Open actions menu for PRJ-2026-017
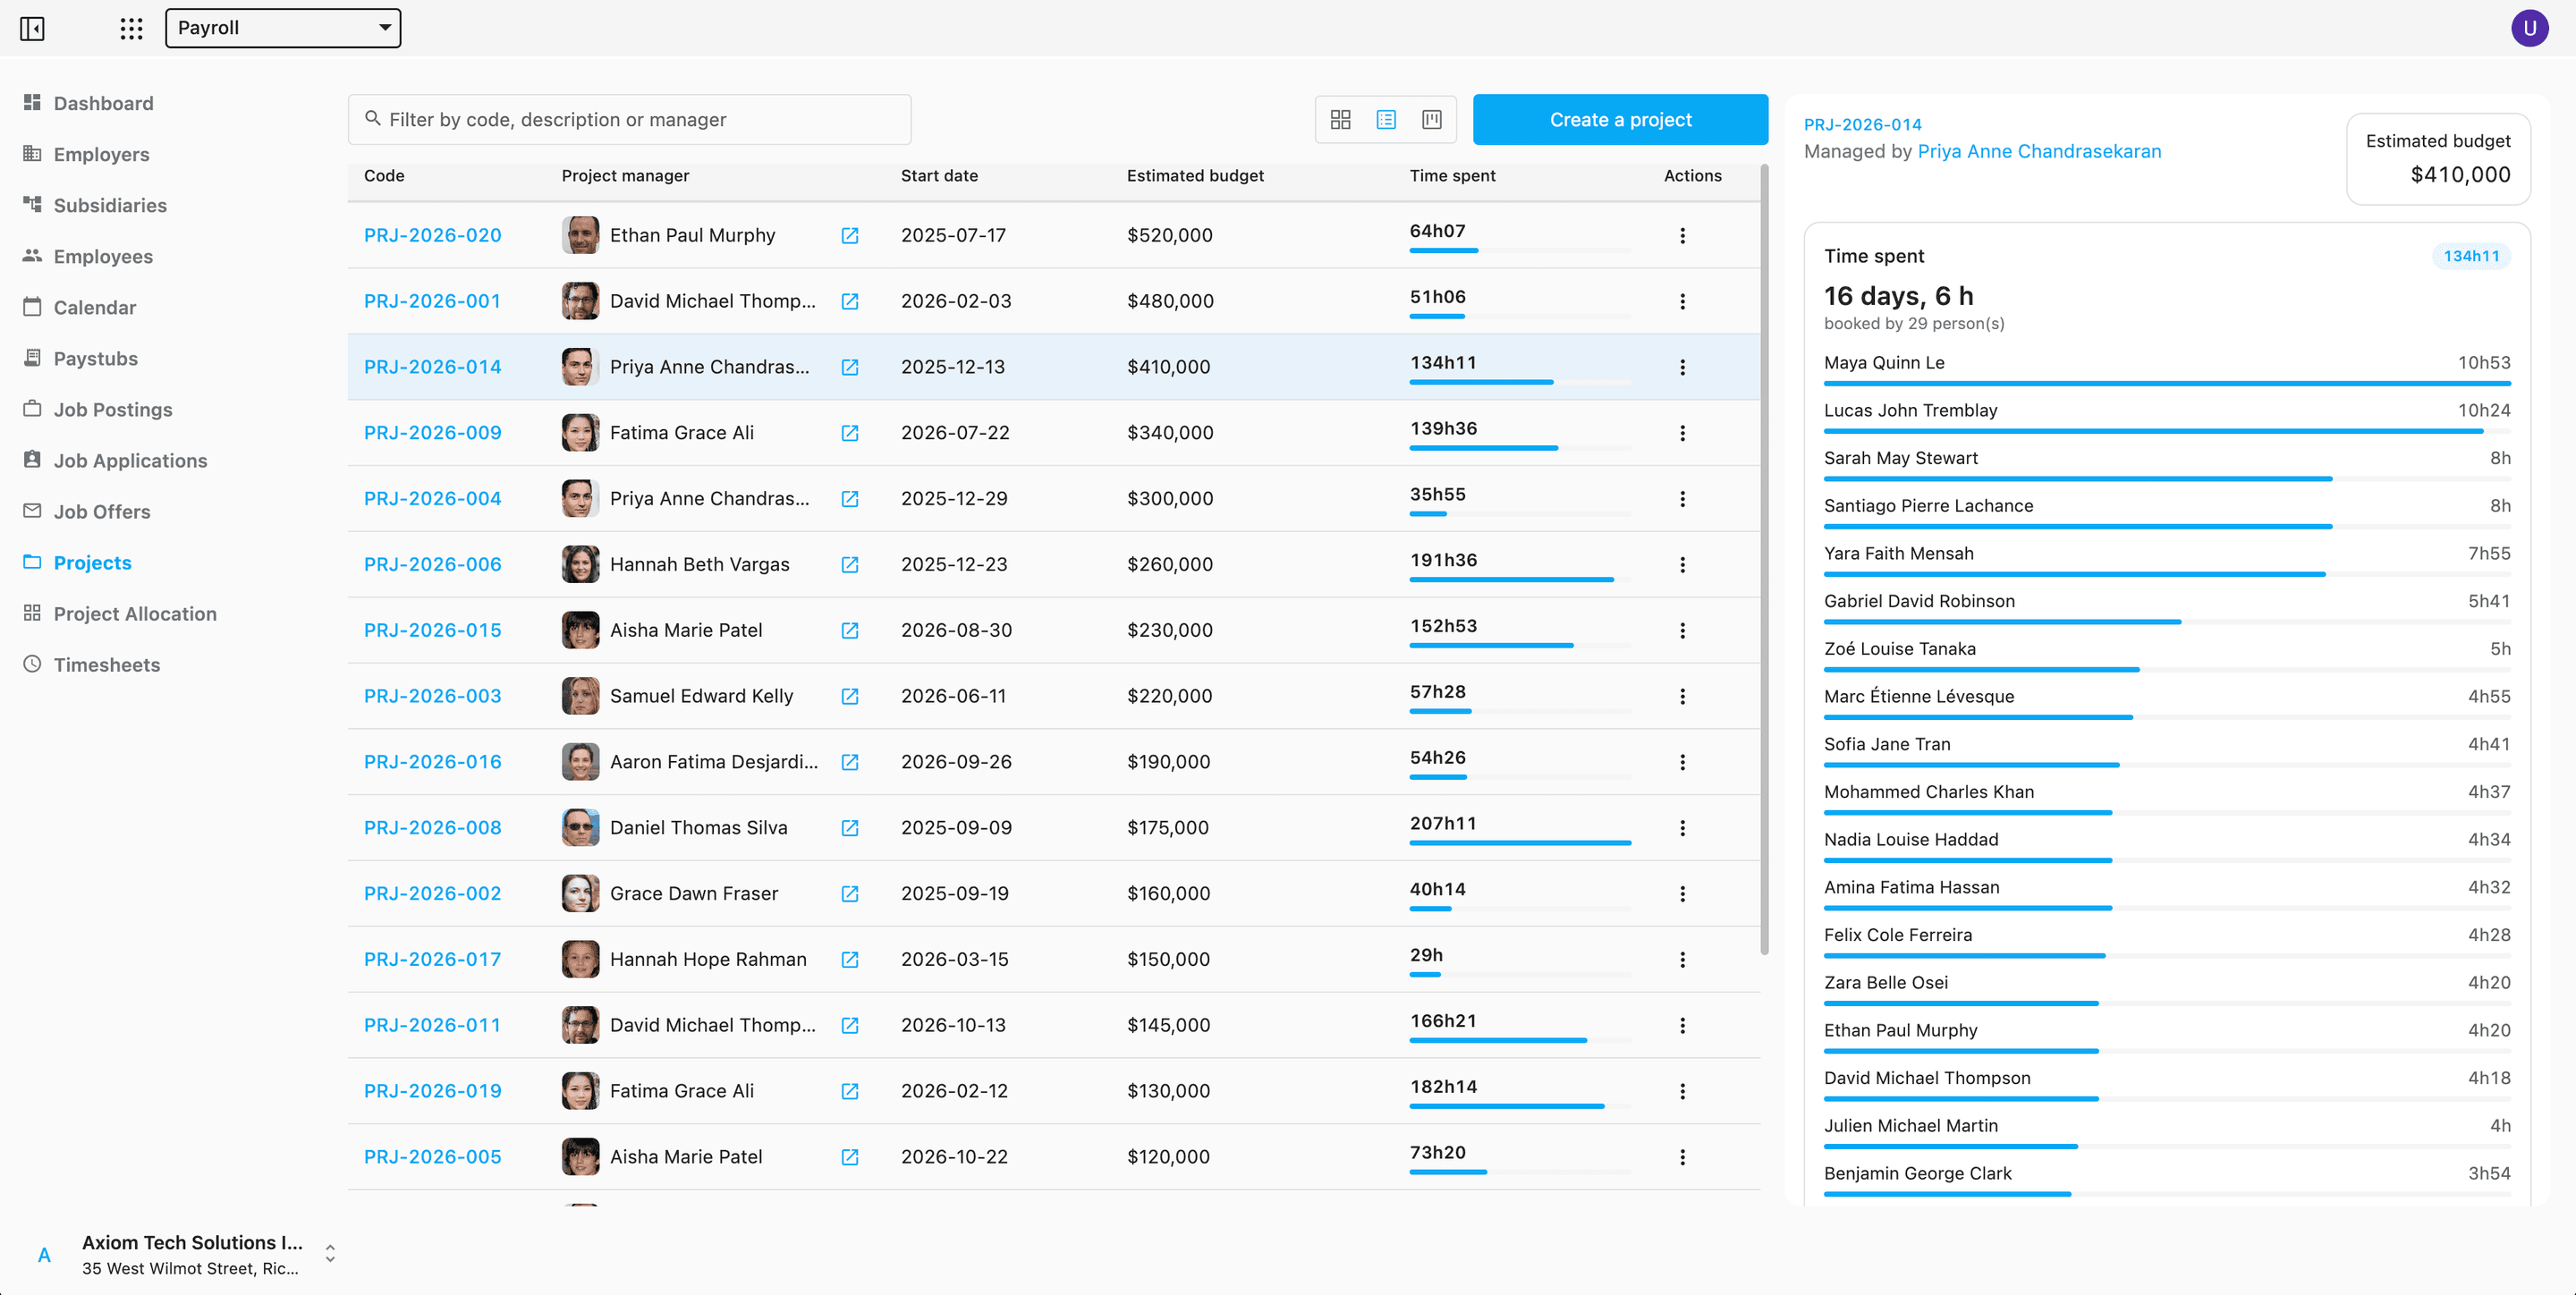Screen dimensions: 2576x1295 pos(1682,960)
